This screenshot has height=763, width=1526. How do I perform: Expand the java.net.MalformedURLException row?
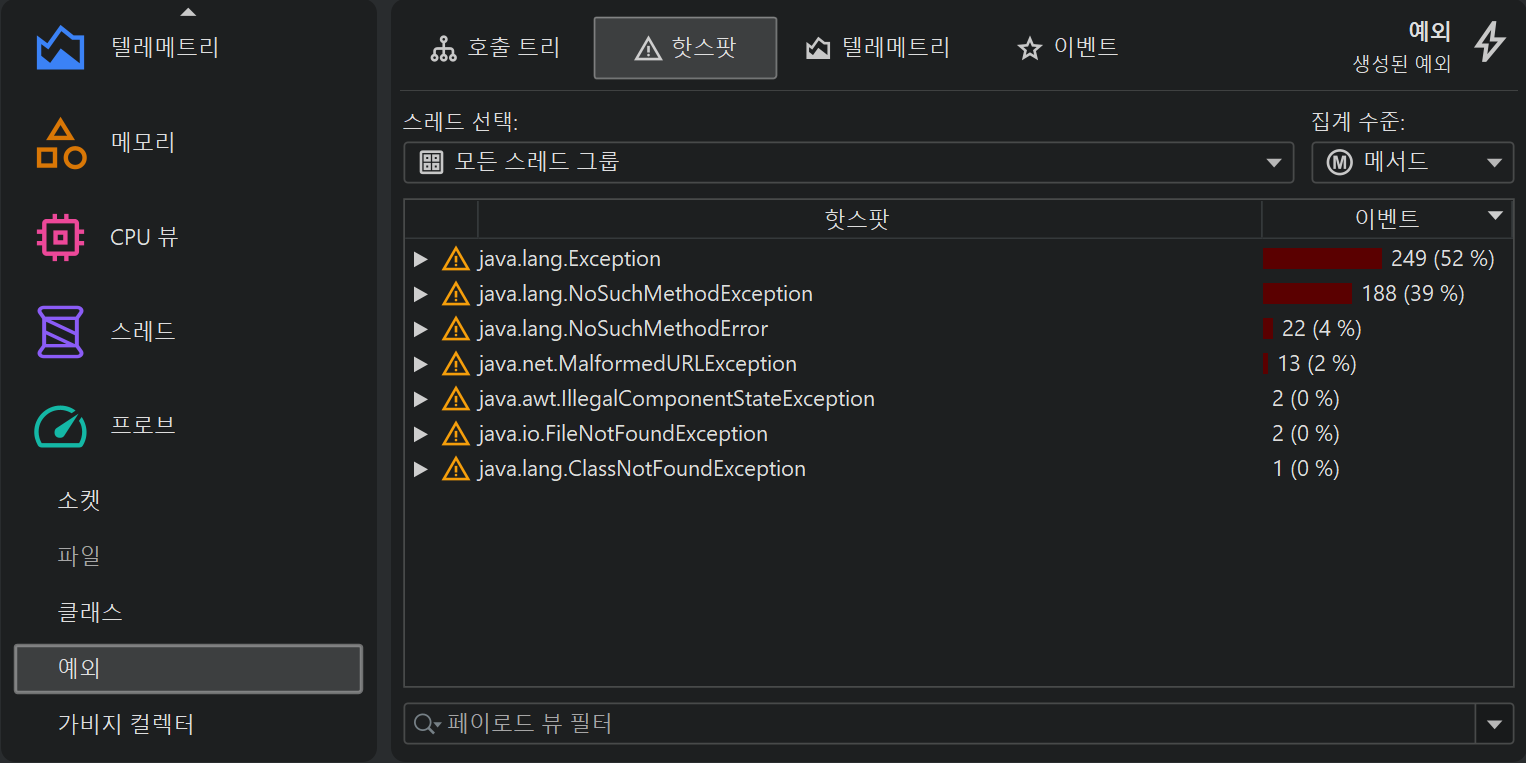tap(420, 364)
